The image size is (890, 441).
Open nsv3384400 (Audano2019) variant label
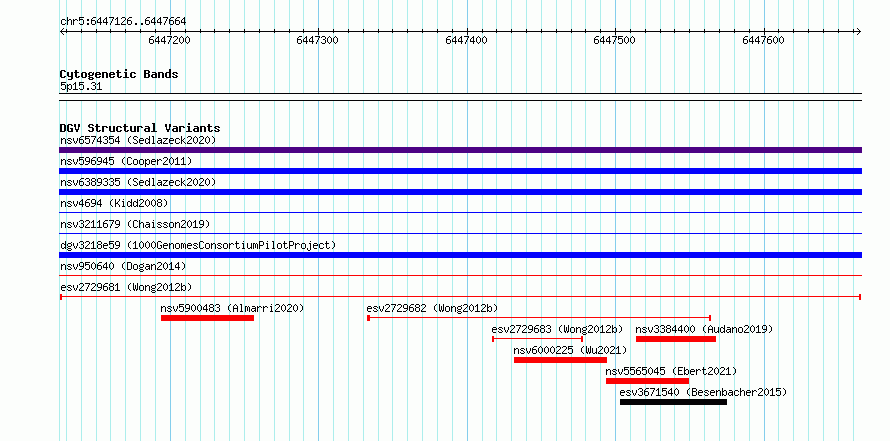[704, 329]
